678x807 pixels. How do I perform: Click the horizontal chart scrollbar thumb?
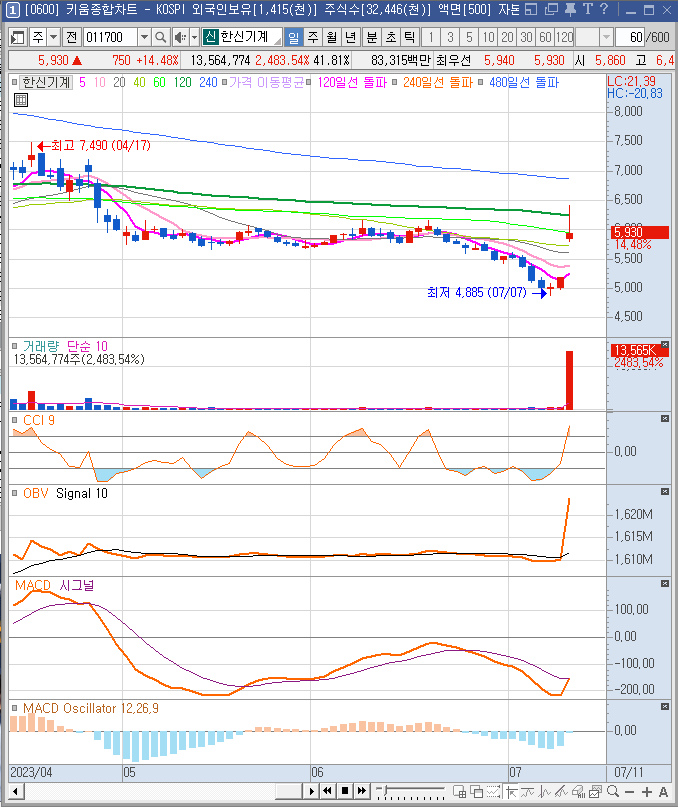(288, 791)
